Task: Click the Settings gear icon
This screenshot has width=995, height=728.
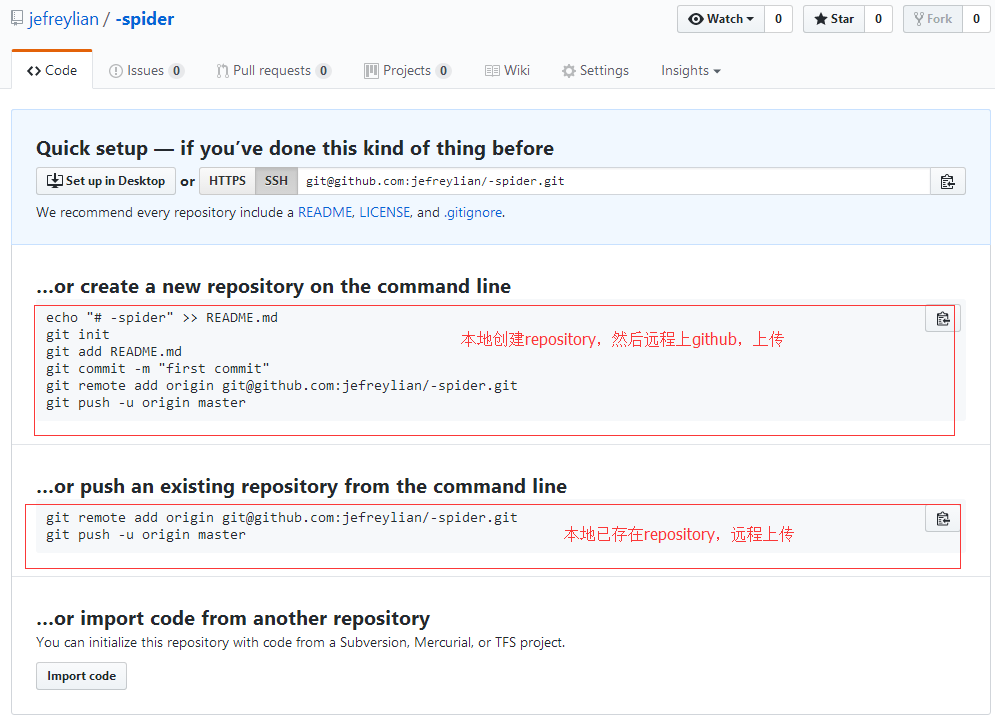Action: 569,71
